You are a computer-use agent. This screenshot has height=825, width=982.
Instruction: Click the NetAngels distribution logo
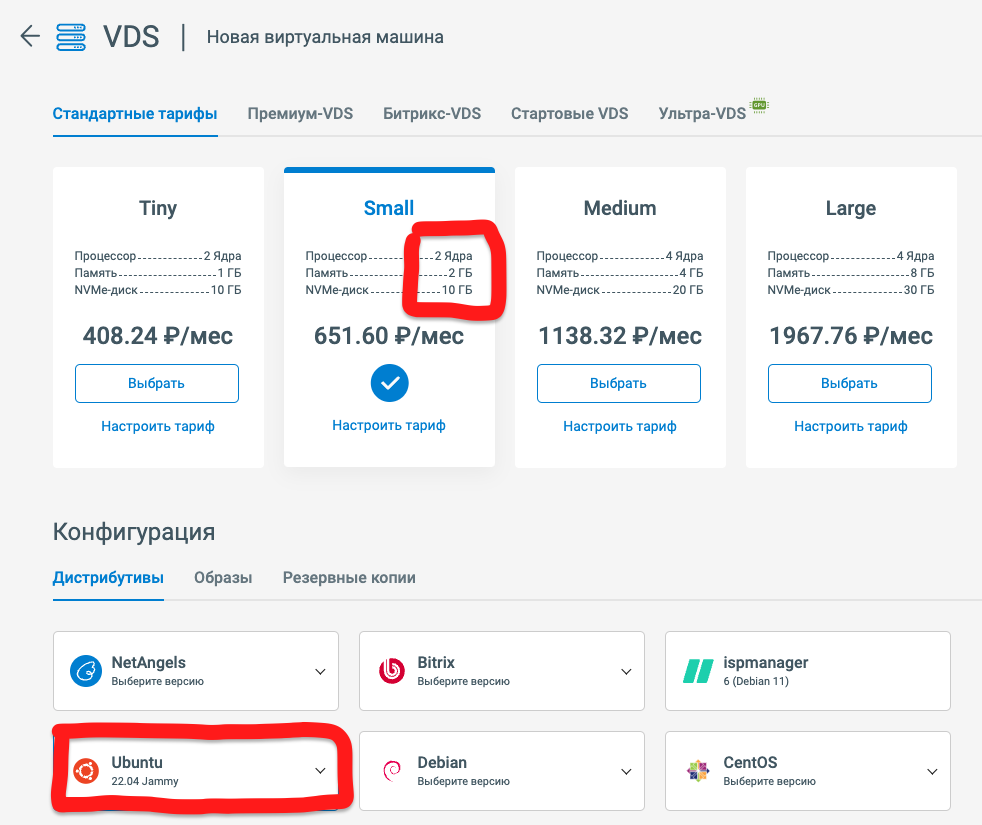[87, 671]
